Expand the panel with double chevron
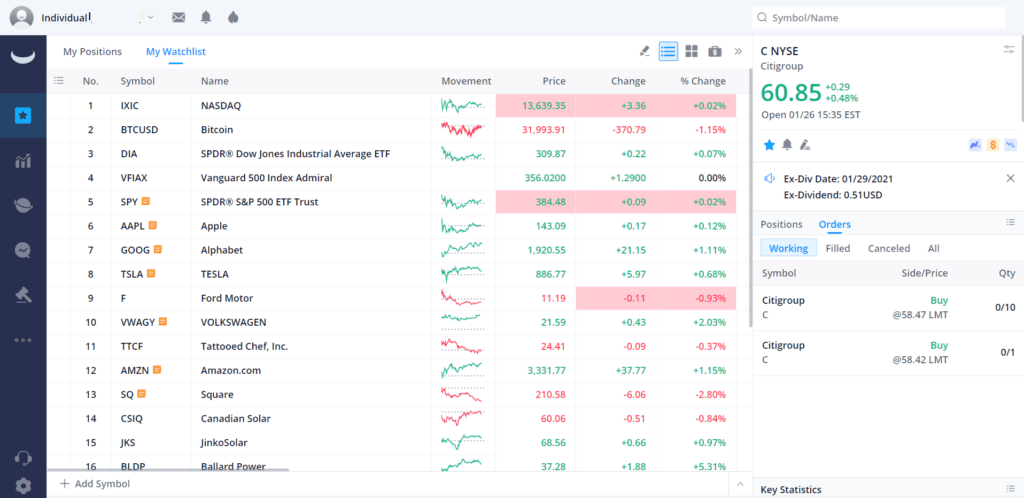 coord(738,51)
